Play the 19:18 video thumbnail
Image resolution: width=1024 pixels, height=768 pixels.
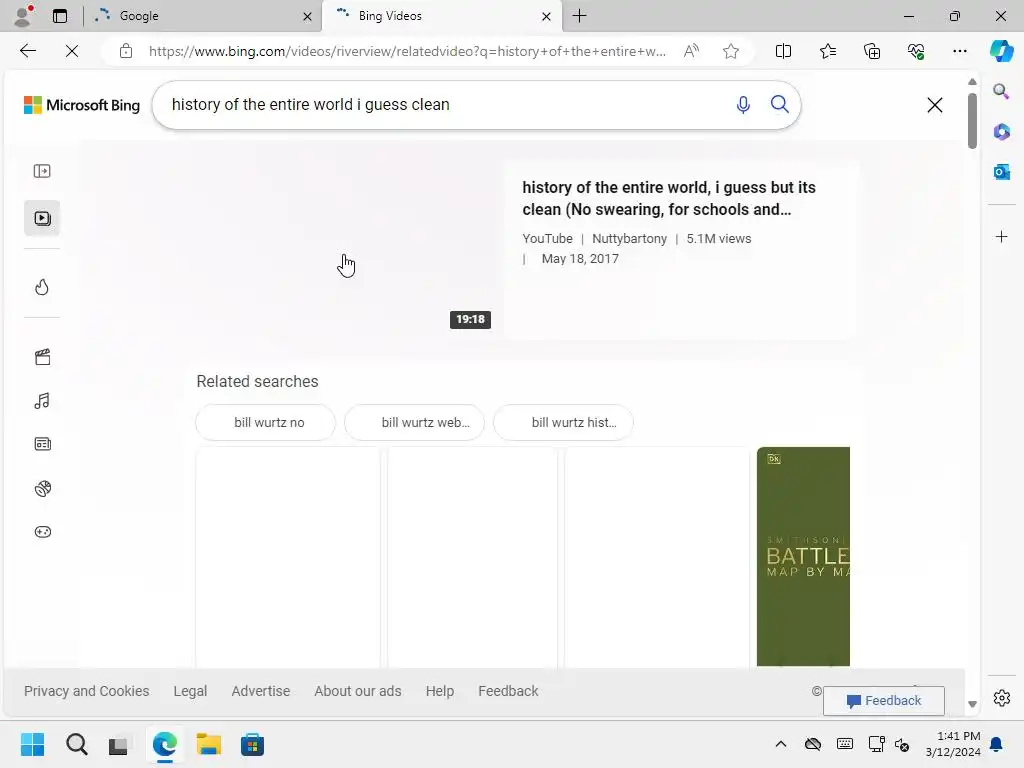[345, 249]
